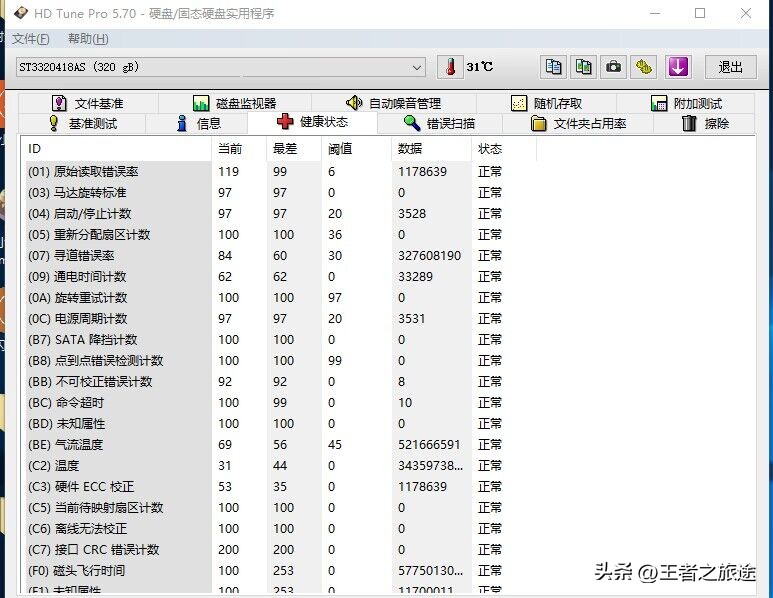The image size is (773, 598).
Task: Open the options wrench icon
Action: coord(644,67)
